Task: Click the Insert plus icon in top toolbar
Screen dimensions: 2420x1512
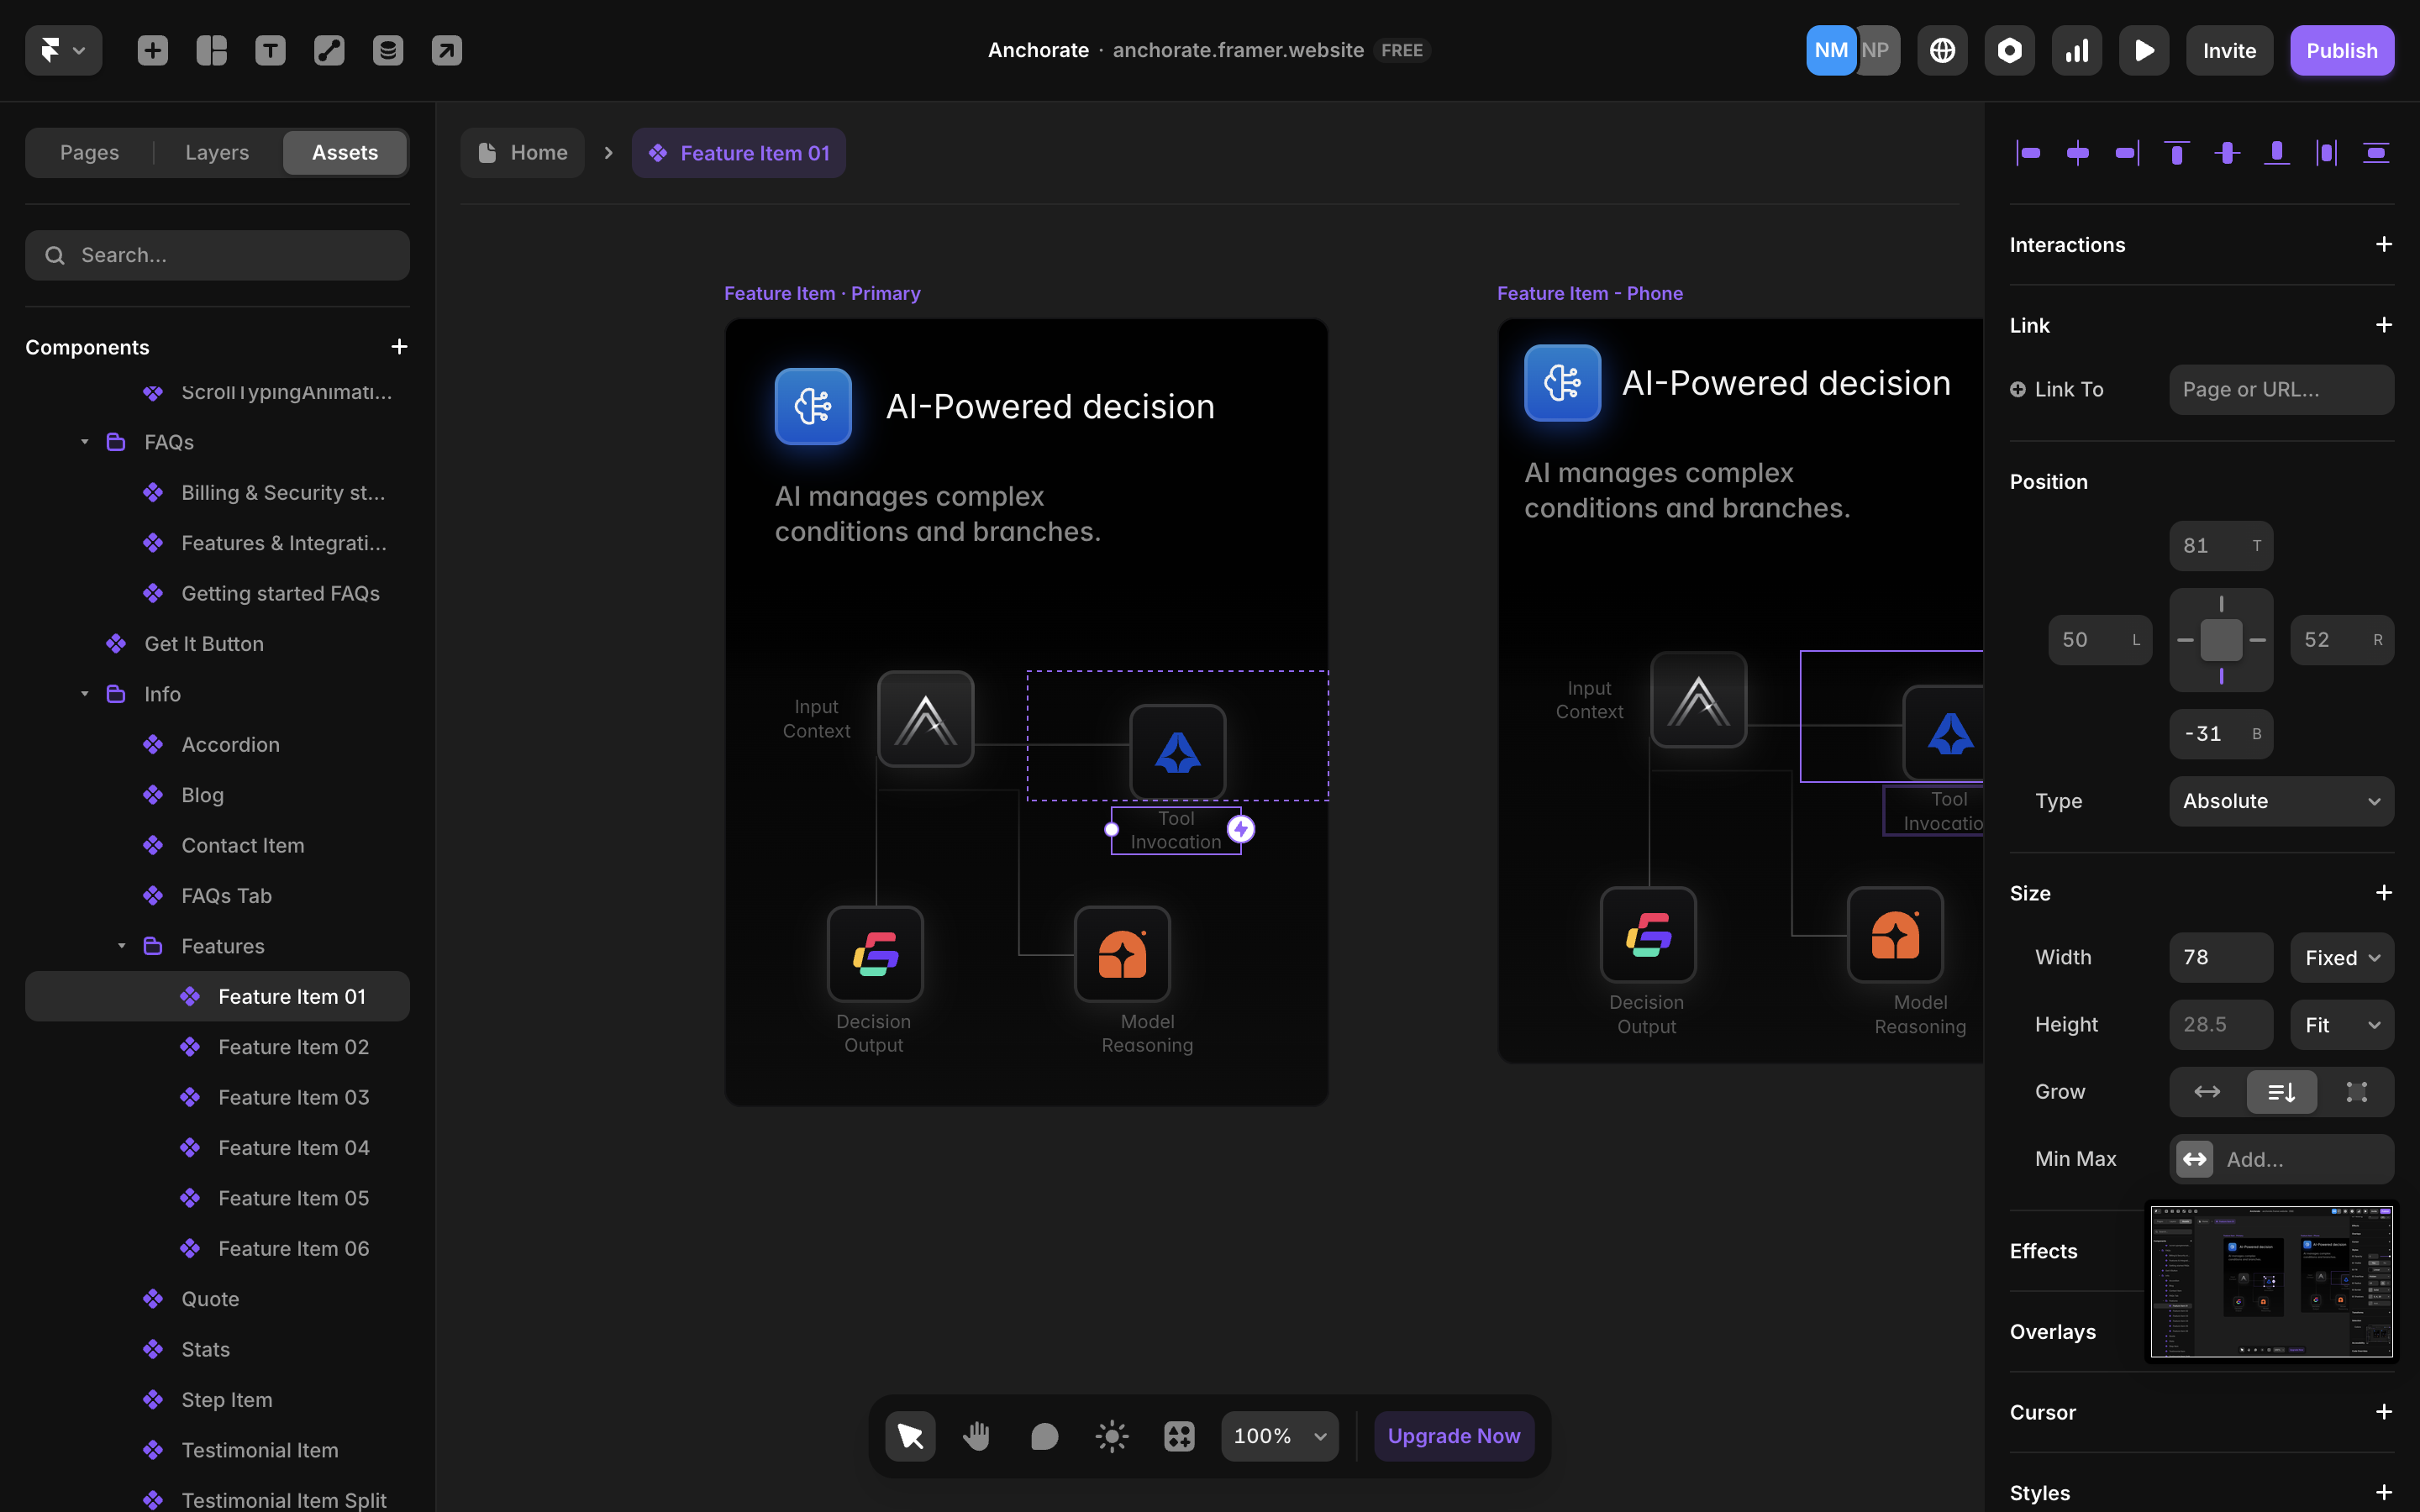Action: click(152, 50)
